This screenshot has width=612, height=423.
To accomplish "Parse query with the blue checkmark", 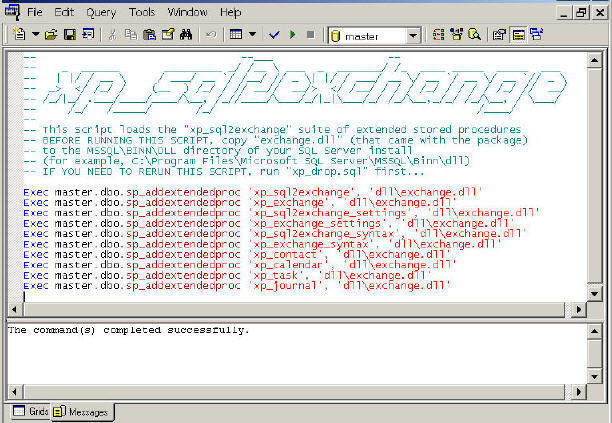I will [274, 35].
